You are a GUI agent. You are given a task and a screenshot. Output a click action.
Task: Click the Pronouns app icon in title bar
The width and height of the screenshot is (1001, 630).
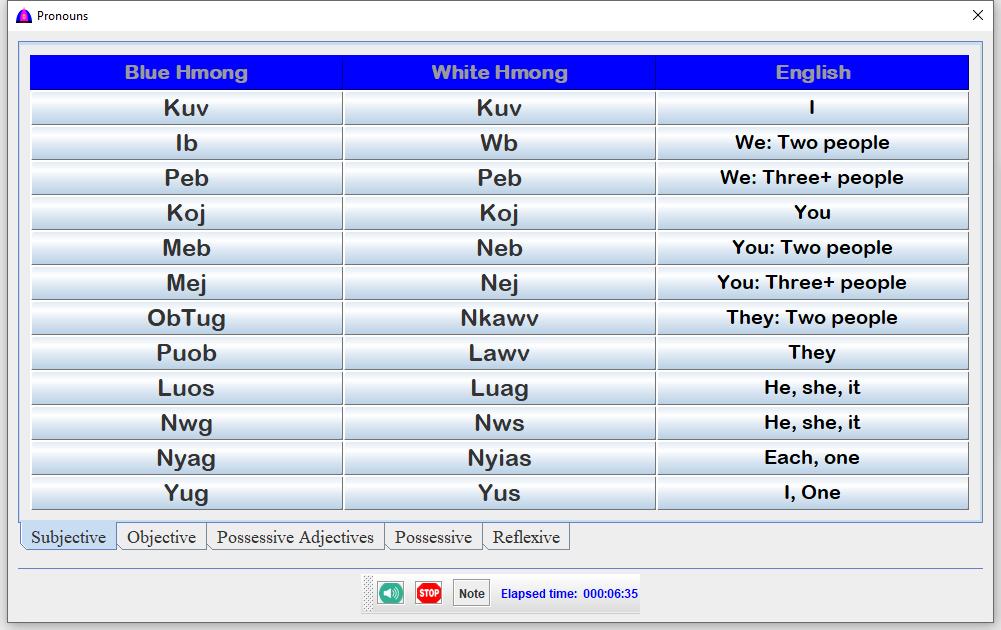[x=24, y=16]
